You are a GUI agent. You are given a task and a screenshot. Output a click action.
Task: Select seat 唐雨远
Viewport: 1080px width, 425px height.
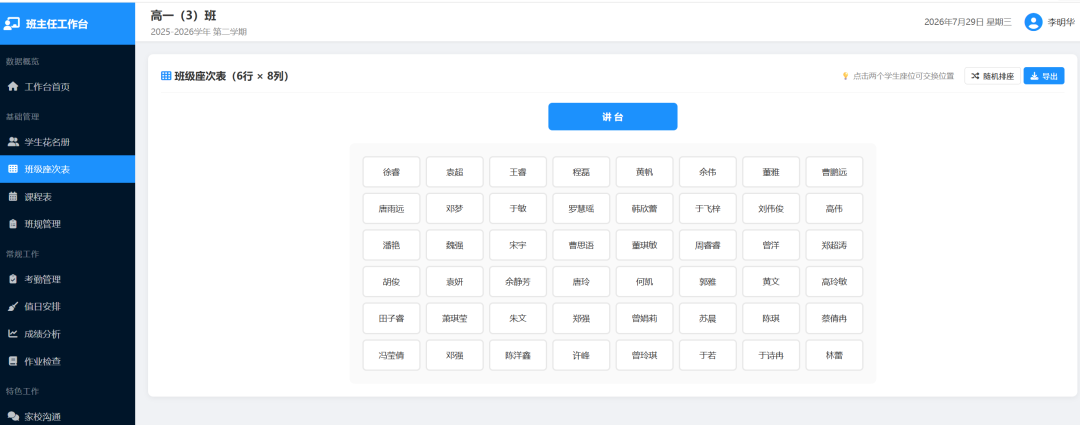coord(391,209)
